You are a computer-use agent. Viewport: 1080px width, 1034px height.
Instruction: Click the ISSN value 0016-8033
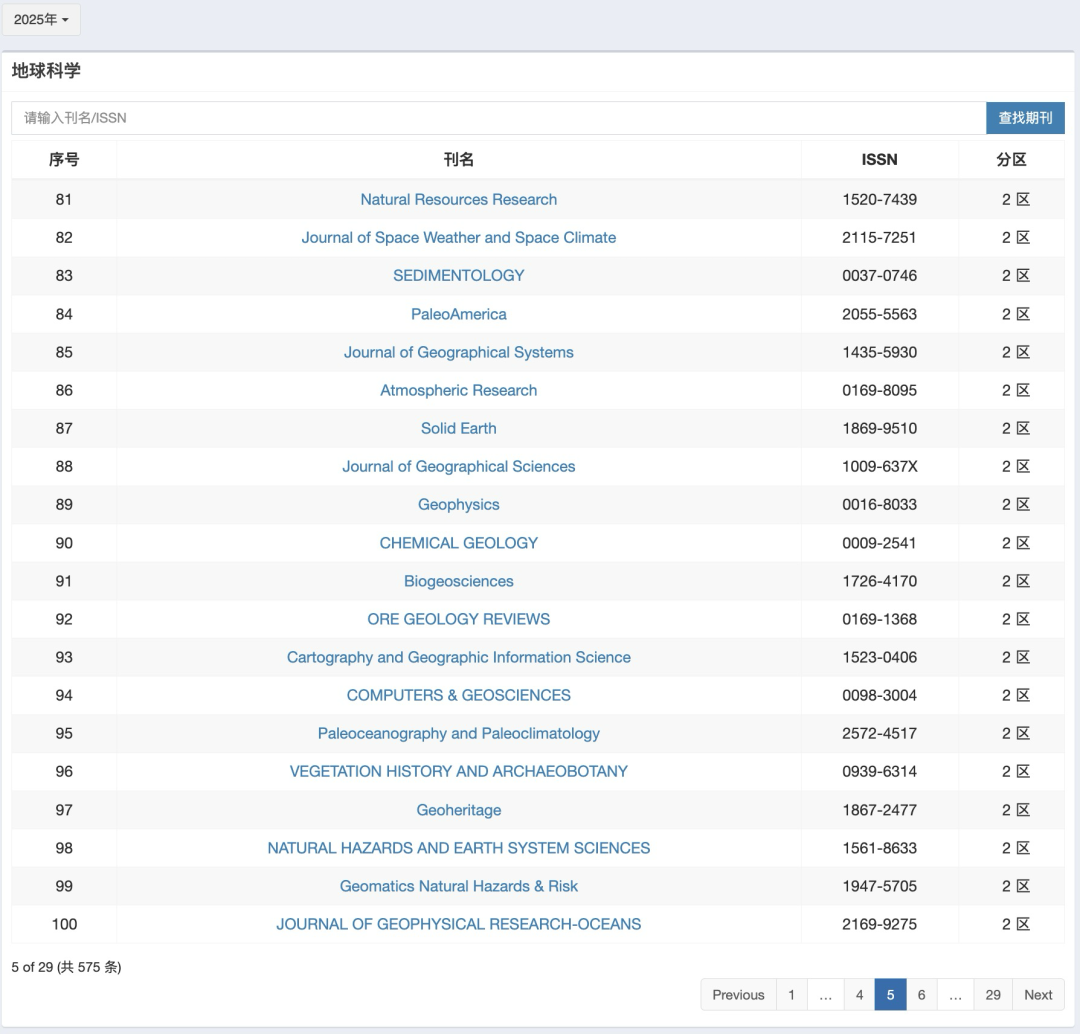pyautogui.click(x=880, y=504)
